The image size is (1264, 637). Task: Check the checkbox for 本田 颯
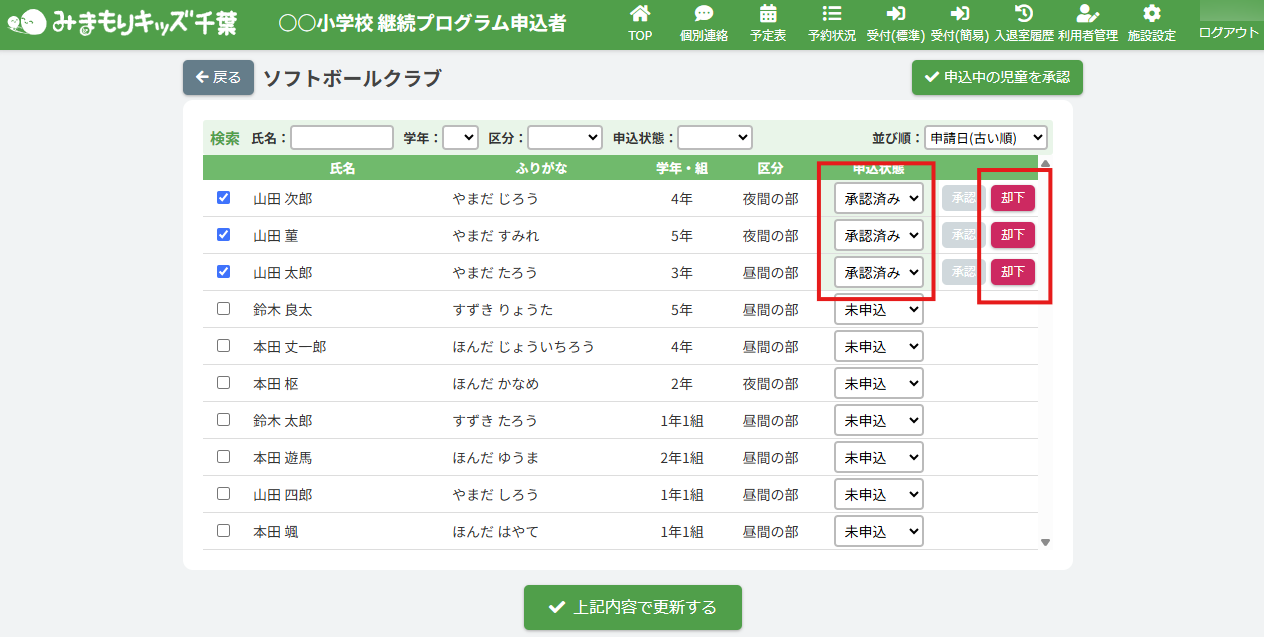click(x=223, y=531)
